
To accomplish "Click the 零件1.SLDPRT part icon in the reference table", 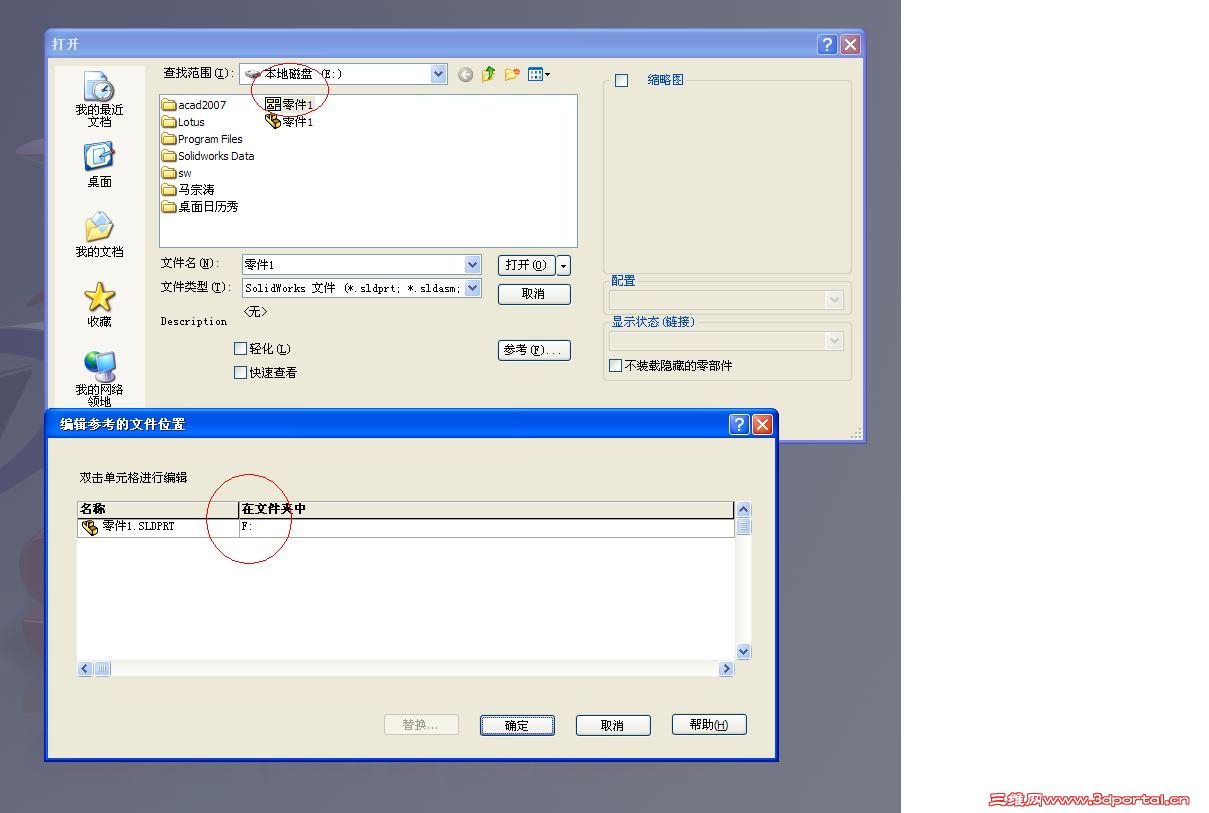I will coord(90,527).
